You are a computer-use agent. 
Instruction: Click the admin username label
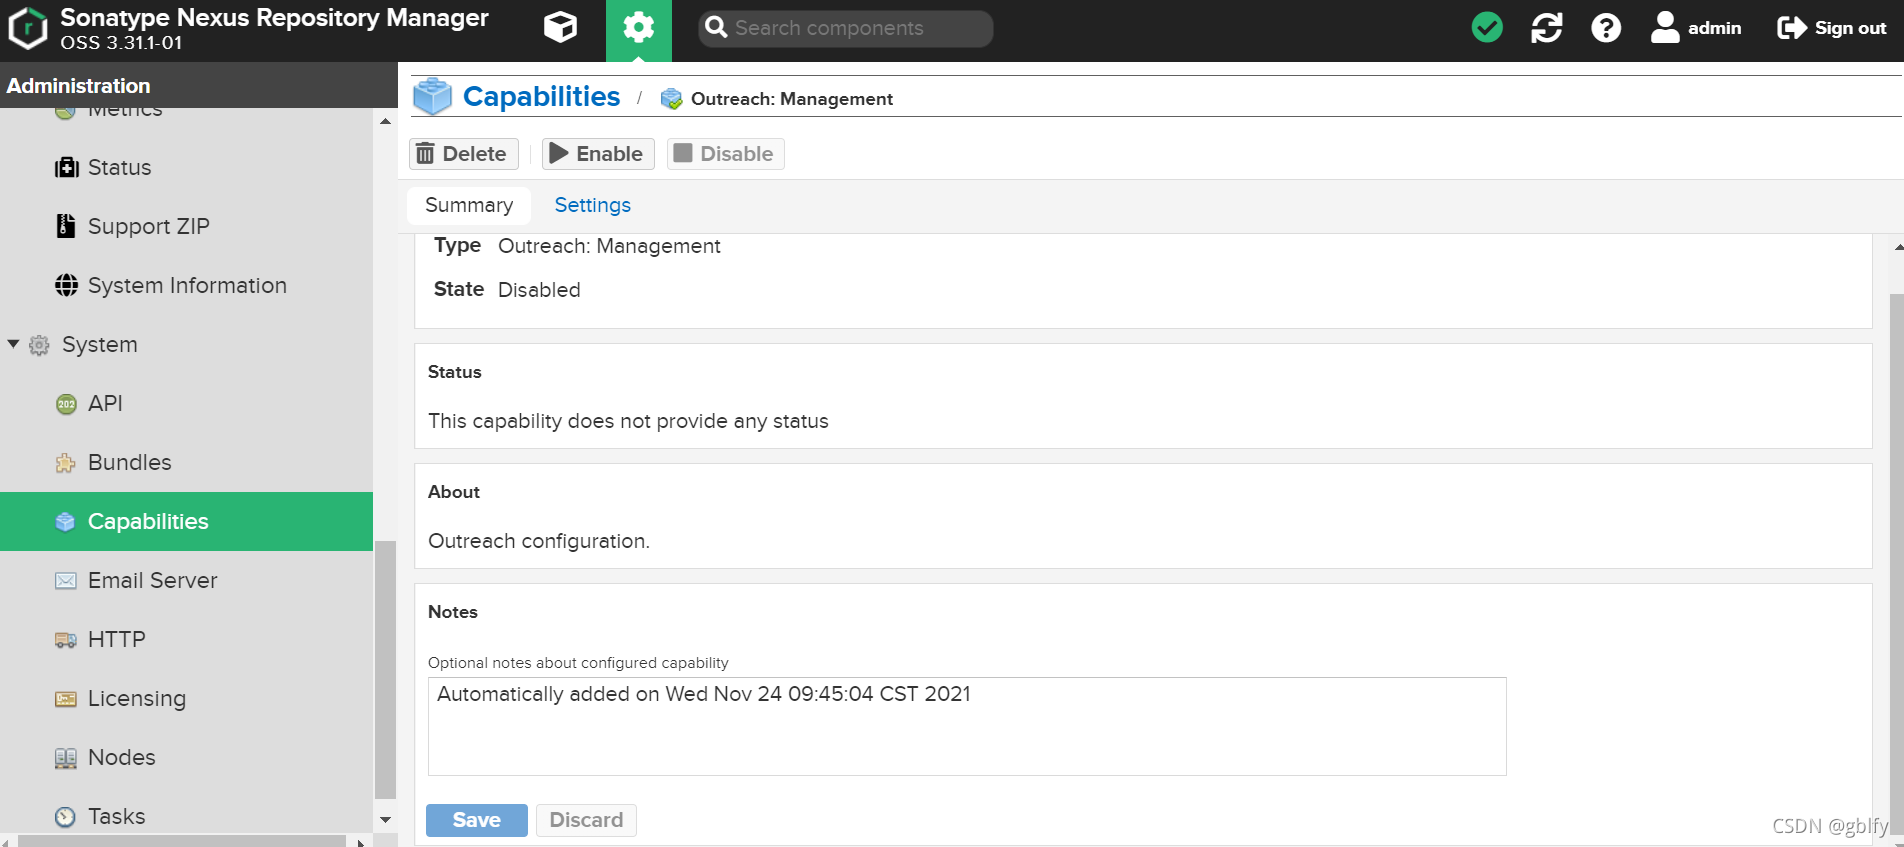(1714, 28)
